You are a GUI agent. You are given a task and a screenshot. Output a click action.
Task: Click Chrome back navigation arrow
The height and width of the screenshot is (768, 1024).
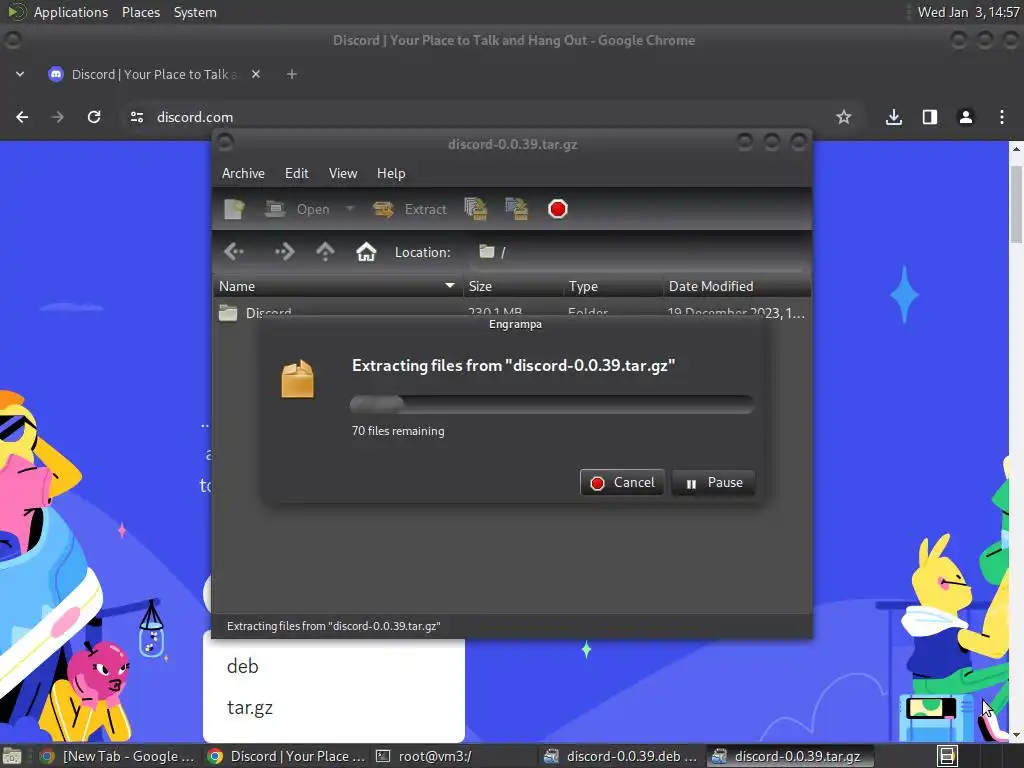22,117
